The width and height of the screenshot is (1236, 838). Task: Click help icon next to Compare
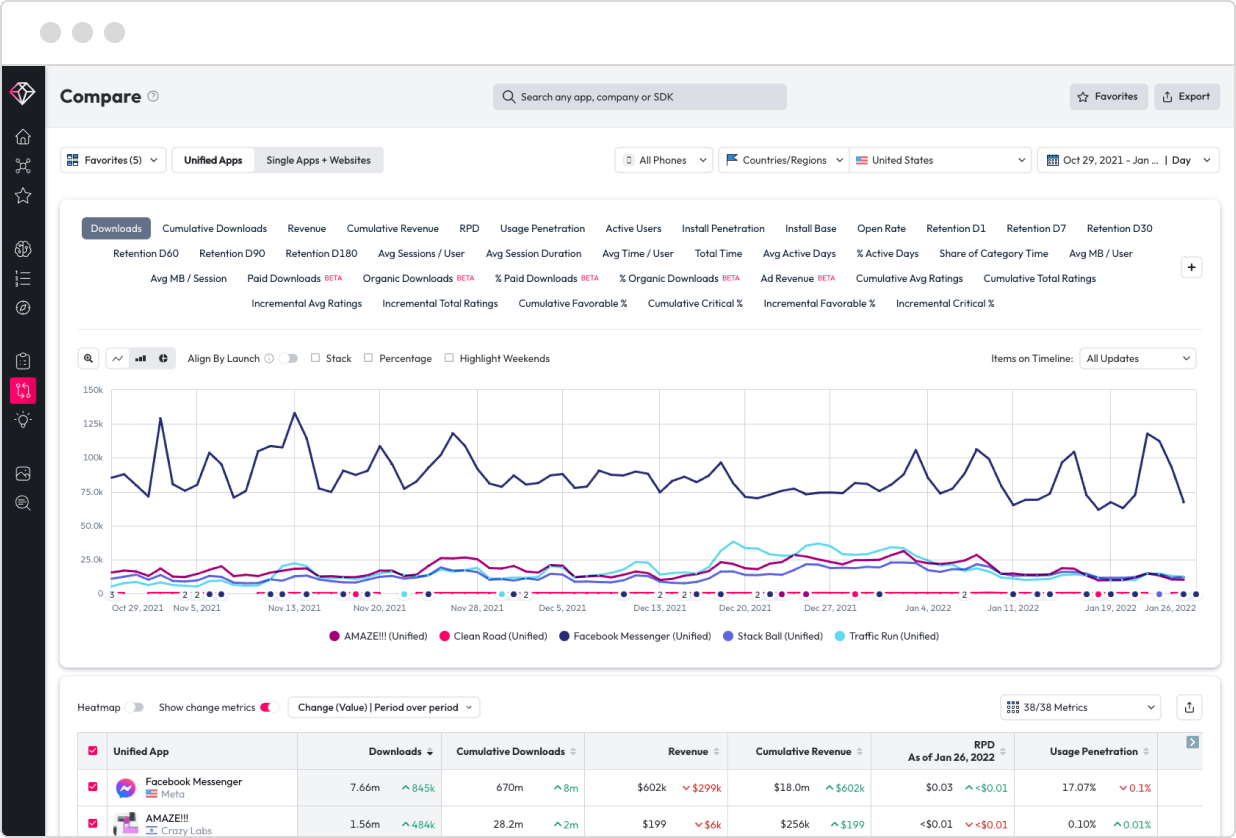point(153,97)
